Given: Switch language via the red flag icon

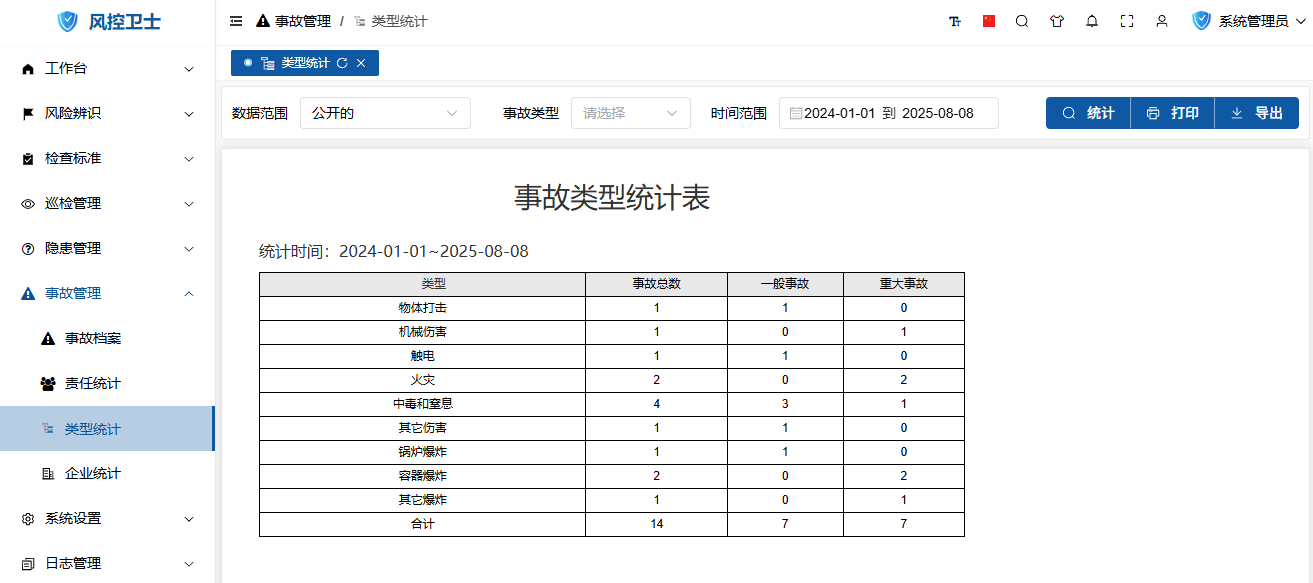Looking at the screenshot, I should pos(989,21).
